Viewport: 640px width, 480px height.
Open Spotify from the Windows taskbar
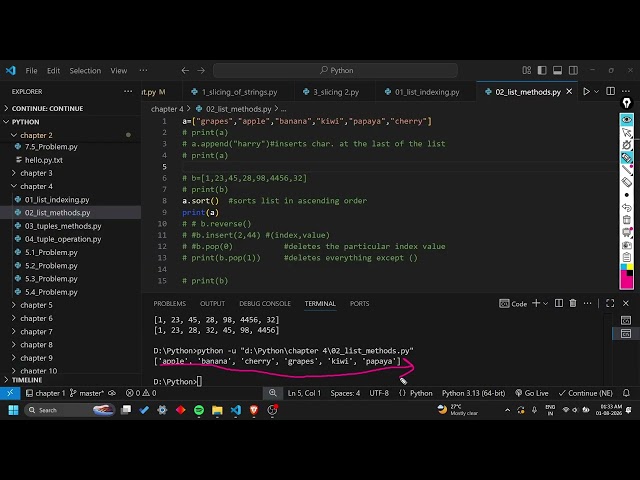click(x=199, y=410)
